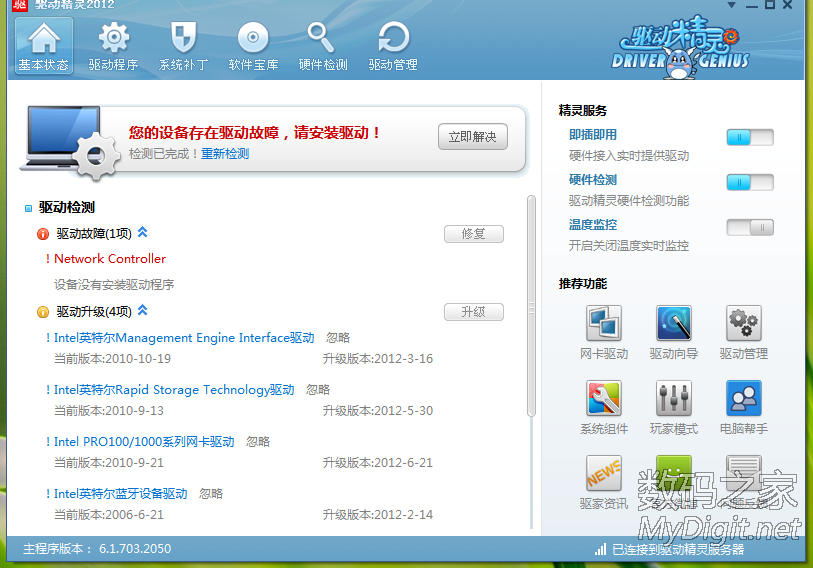Screen dimensions: 813x568
Task: Launch the 驱动向导 wizard icon
Action: [674, 323]
